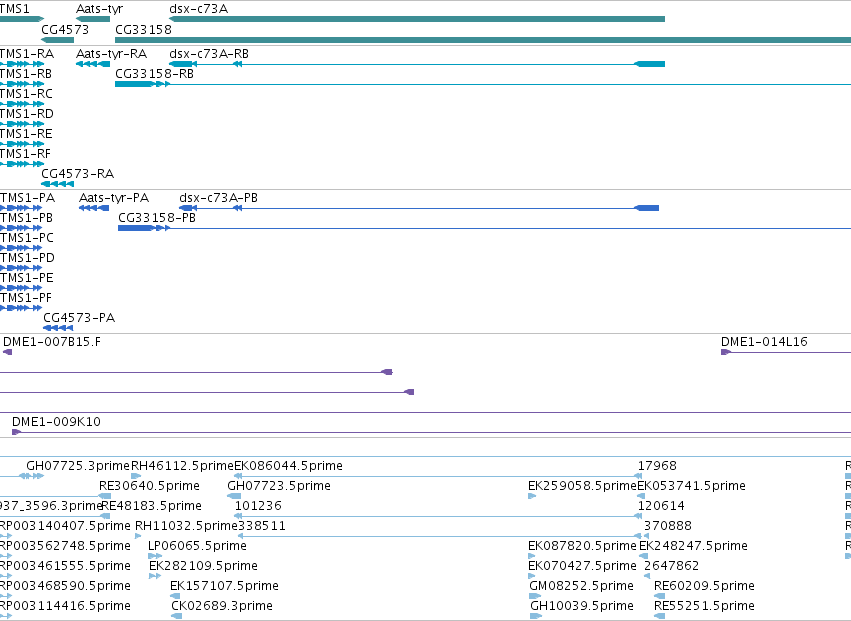This screenshot has height=621, width=851.
Task: Select EST GM08252.5prime
Action: 582,587
